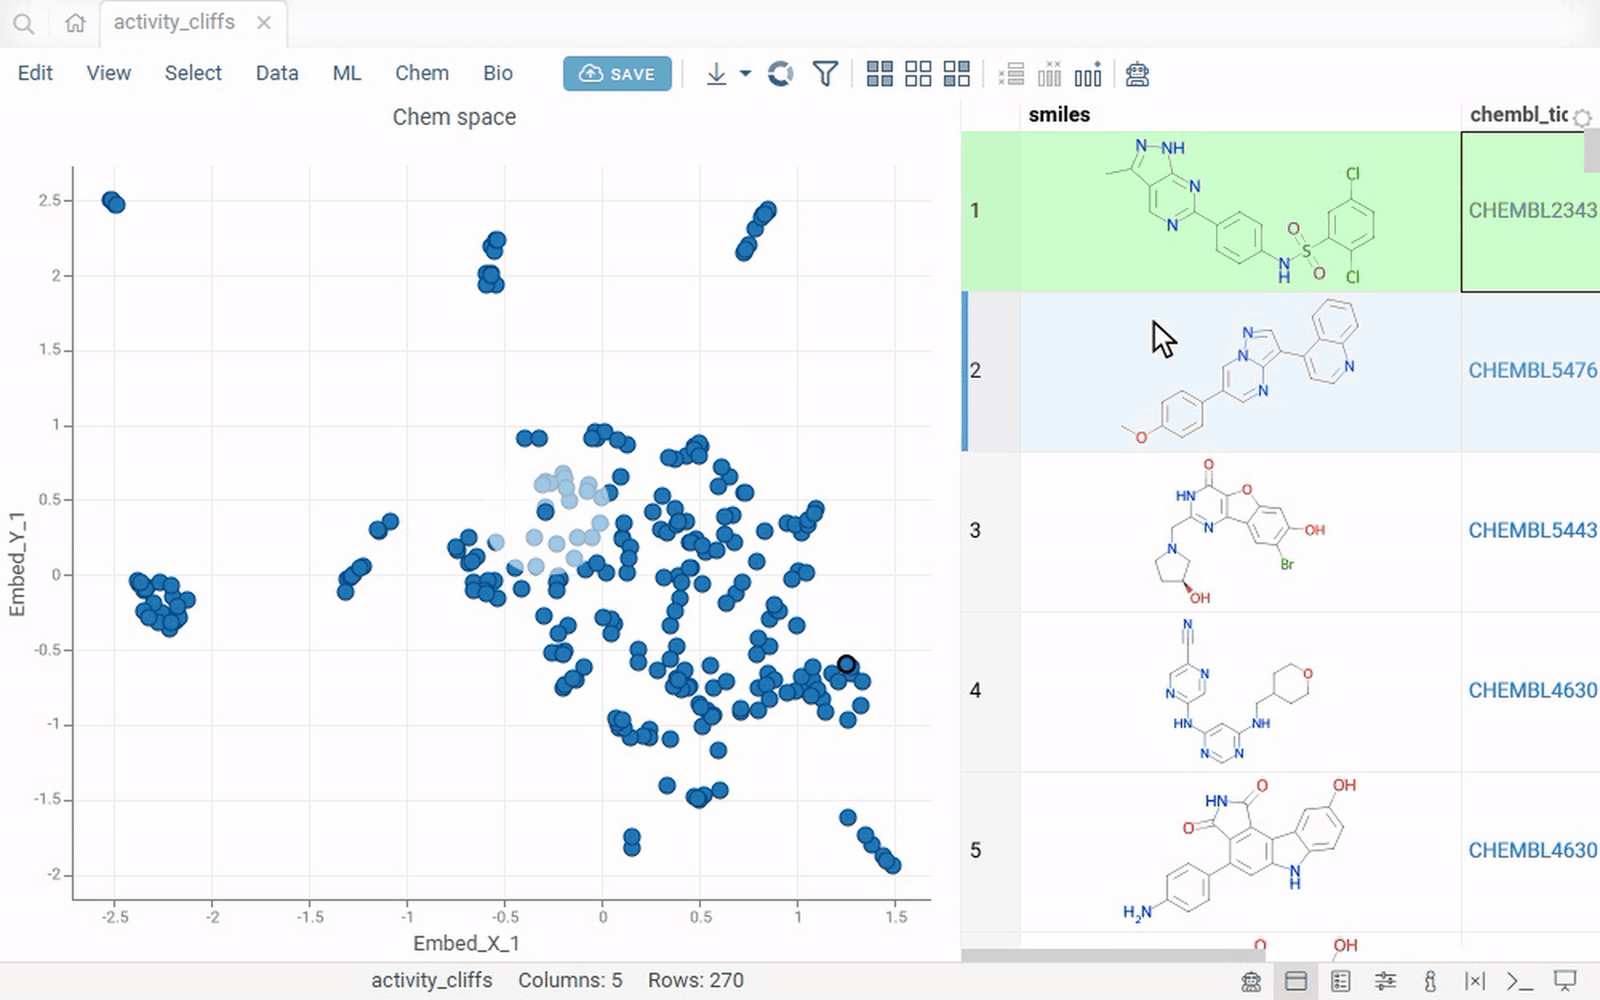Open the Bio menu
1600x1000 pixels.
pyautogui.click(x=498, y=73)
